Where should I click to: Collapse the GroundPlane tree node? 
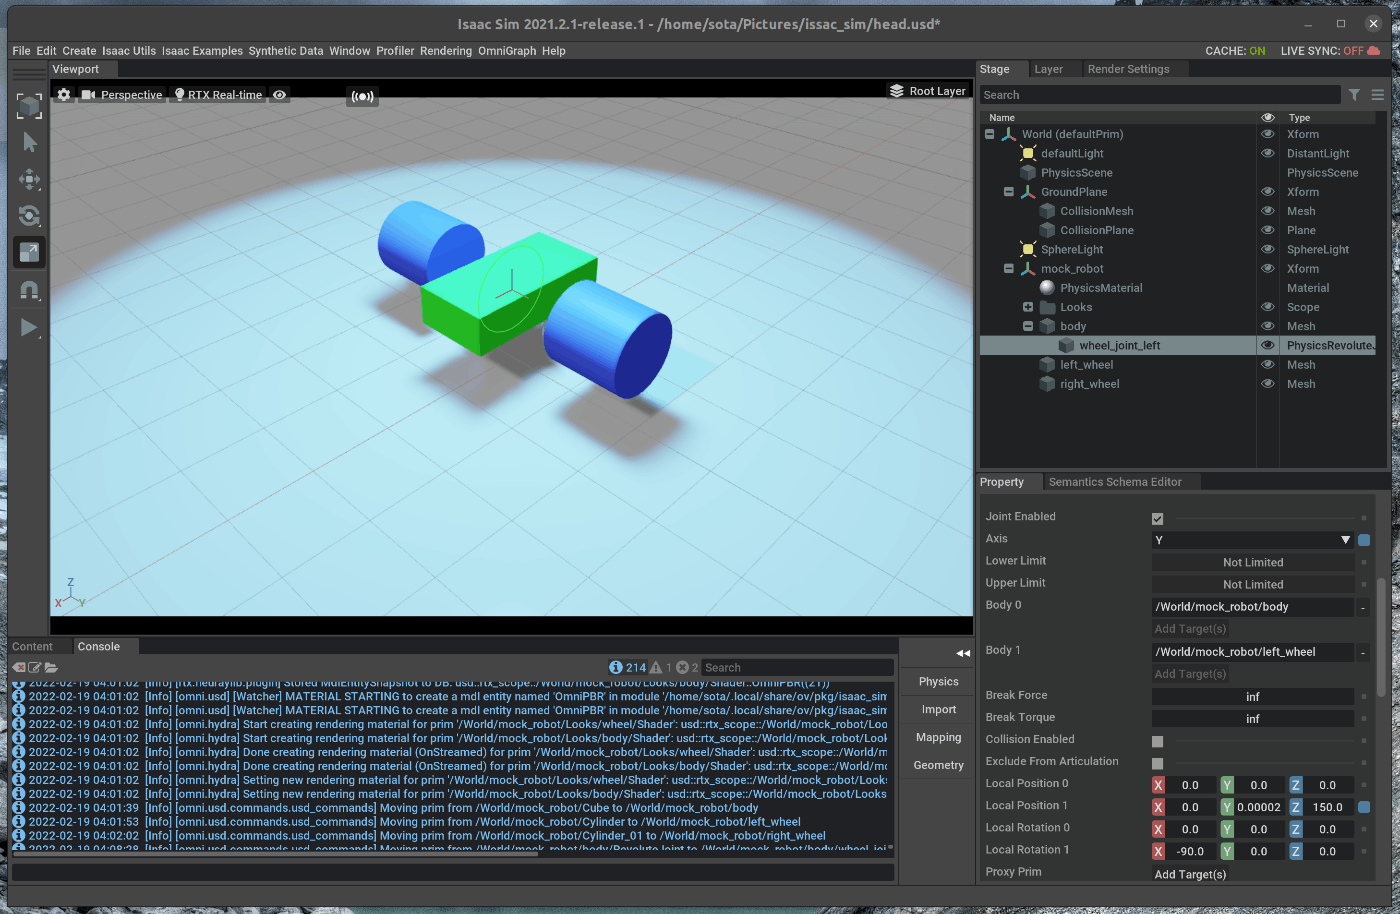point(1008,192)
